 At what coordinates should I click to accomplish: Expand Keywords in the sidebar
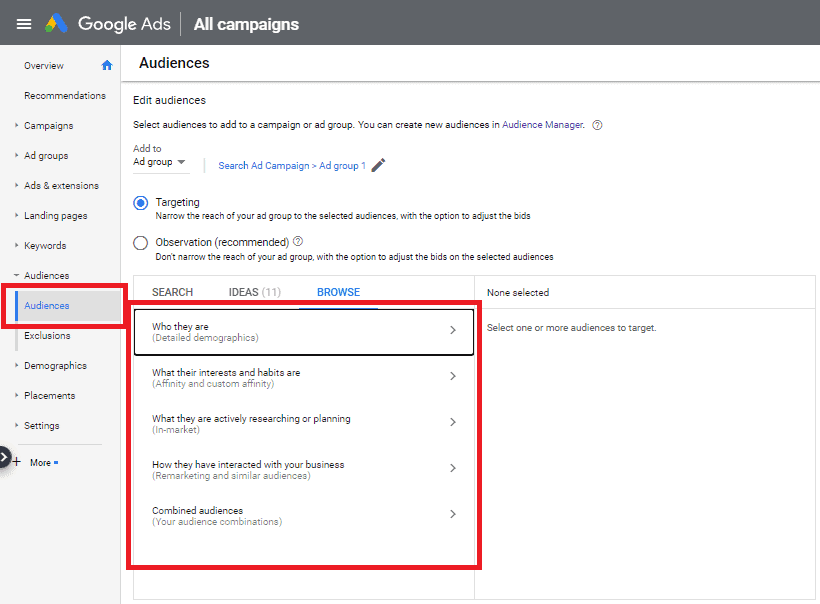click(16, 245)
